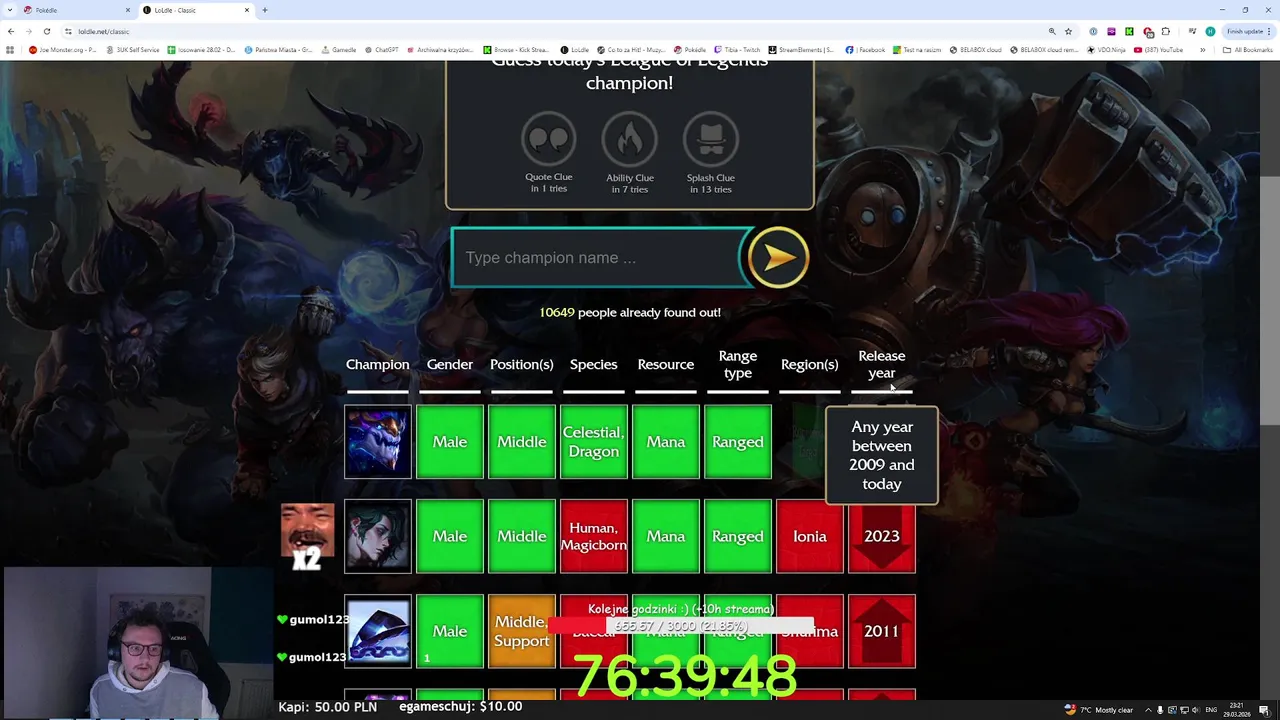Screen dimensions: 1280x720
Task: Open a new browser tab
Action: pyautogui.click(x=265, y=10)
